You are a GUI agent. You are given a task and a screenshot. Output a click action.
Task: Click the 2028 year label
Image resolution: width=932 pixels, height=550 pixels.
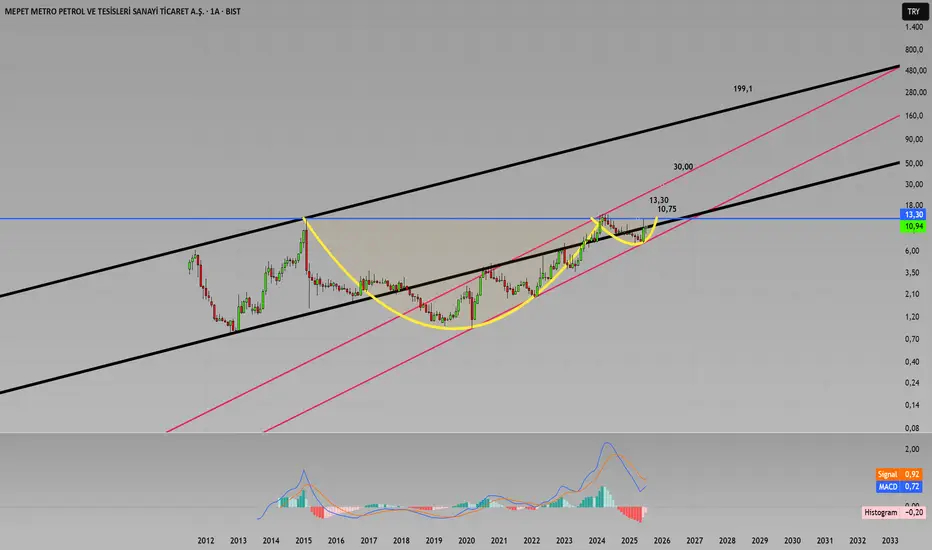point(727,541)
